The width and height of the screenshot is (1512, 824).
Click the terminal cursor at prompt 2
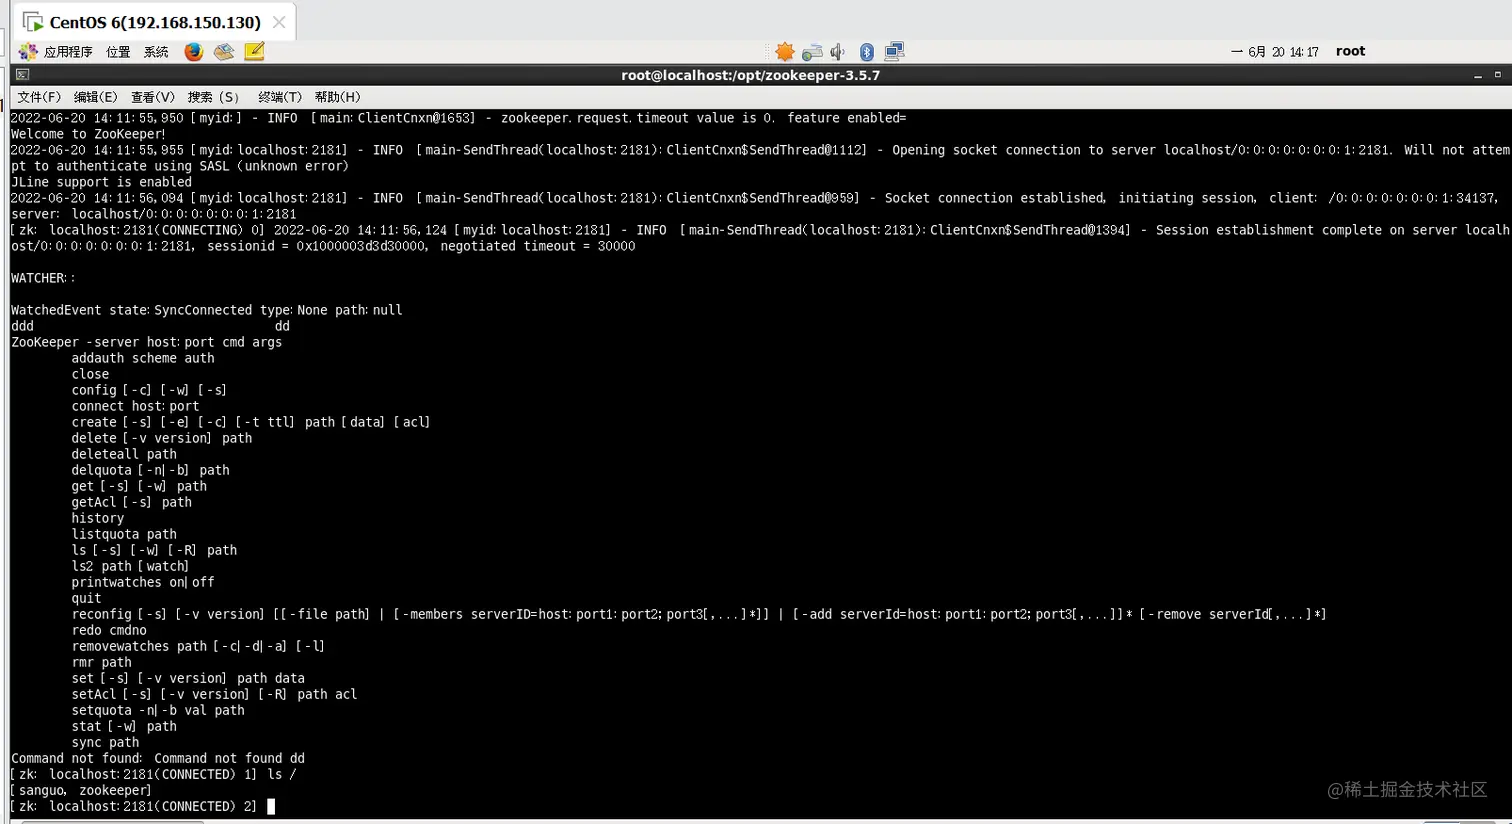271,806
